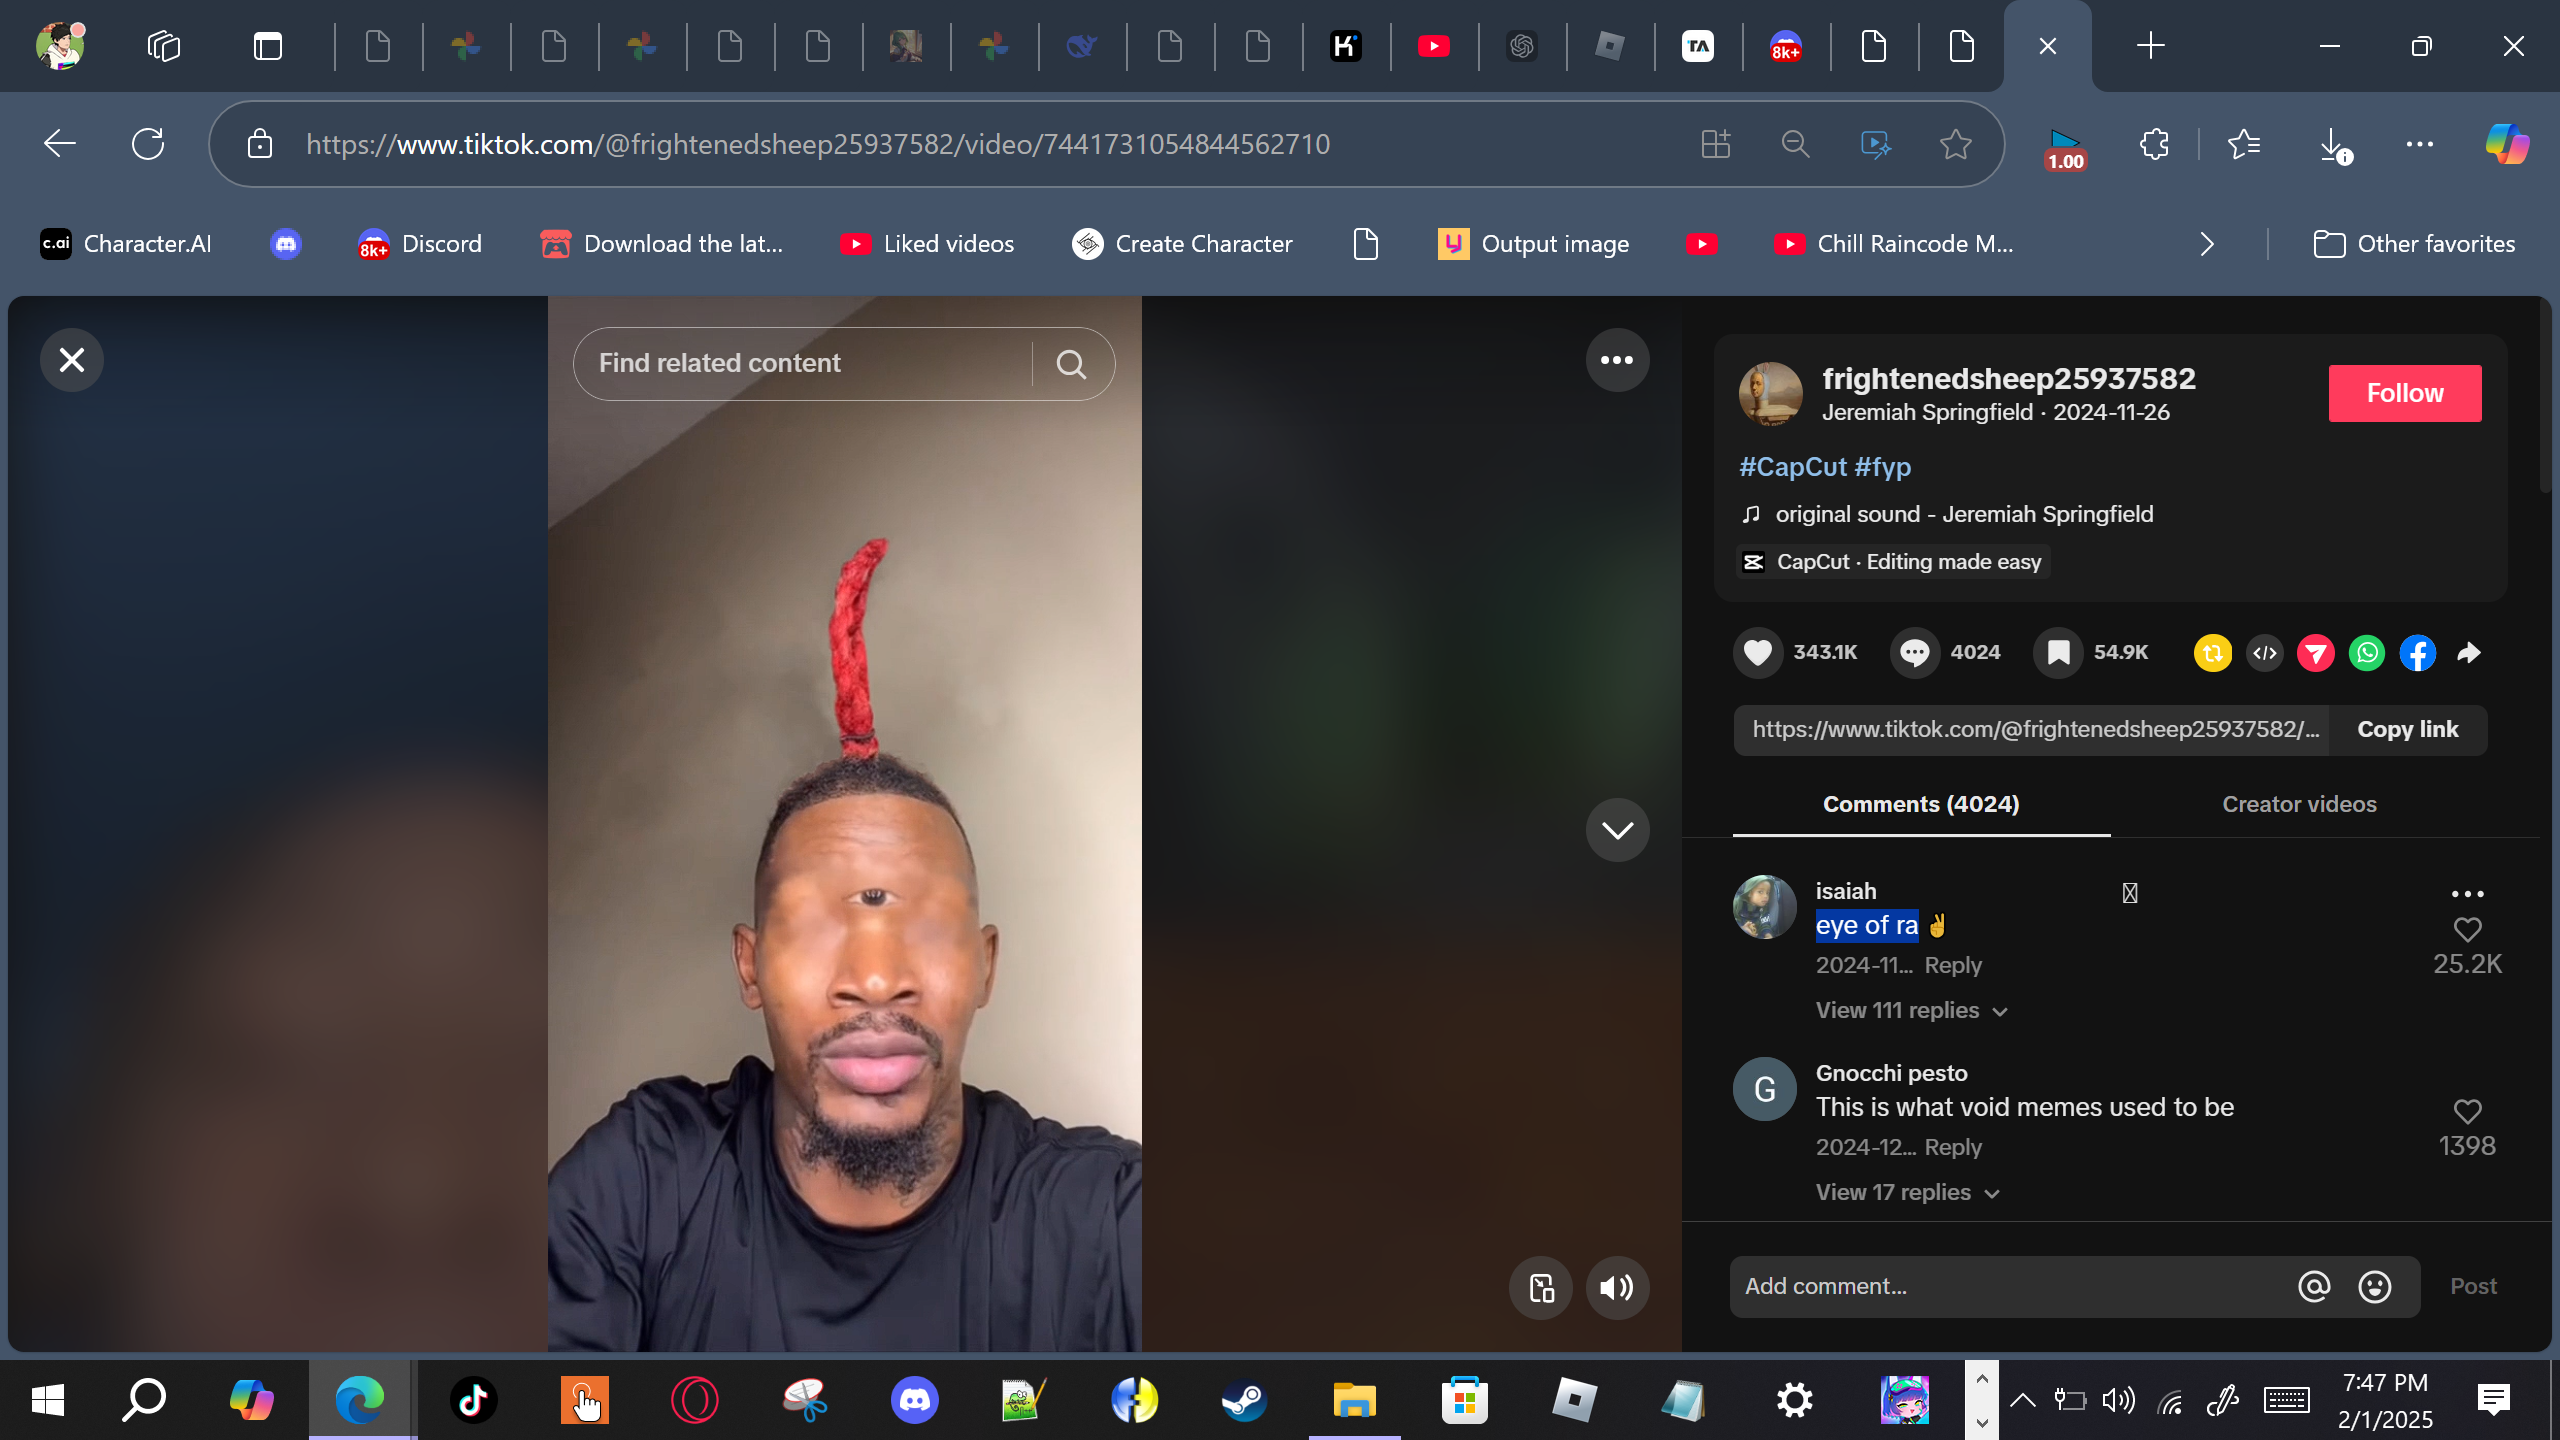The height and width of the screenshot is (1440, 2560).
Task: Like the video with heart button
Action: tap(1758, 653)
